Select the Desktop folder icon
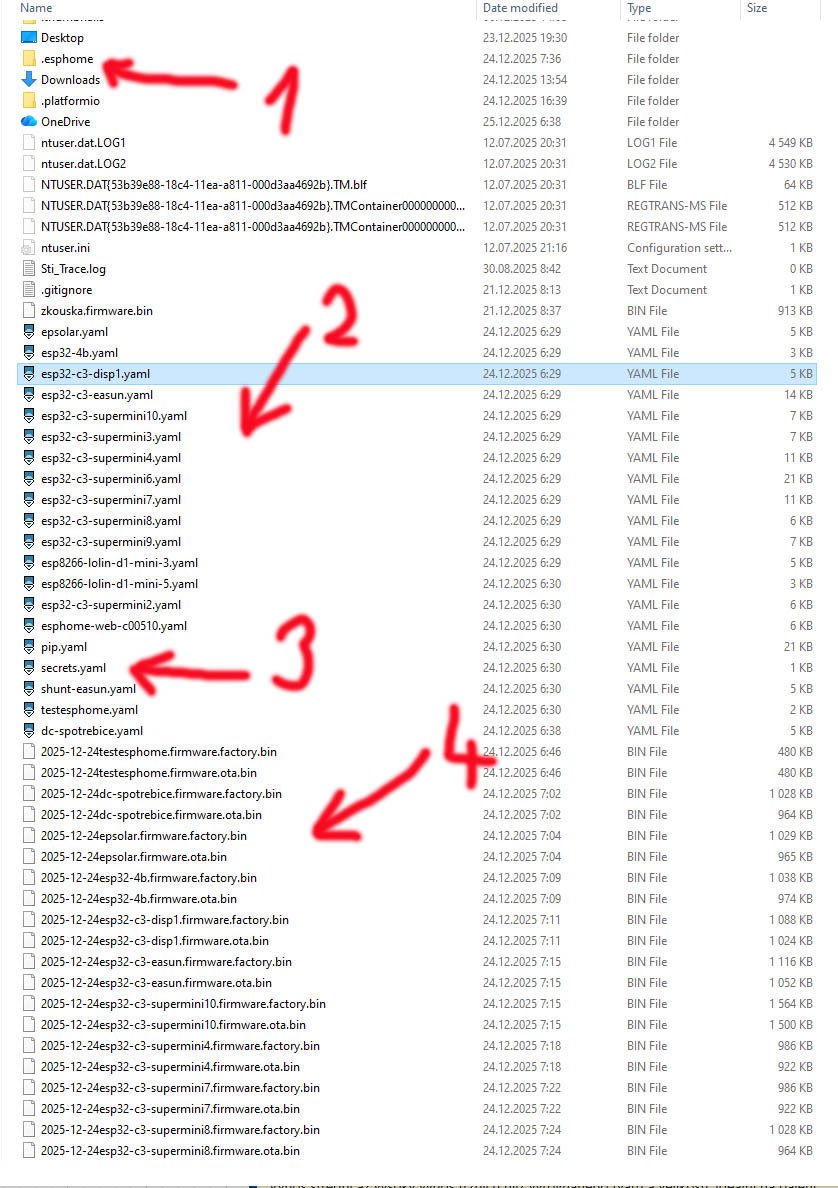This screenshot has width=838, height=1188. [29, 37]
